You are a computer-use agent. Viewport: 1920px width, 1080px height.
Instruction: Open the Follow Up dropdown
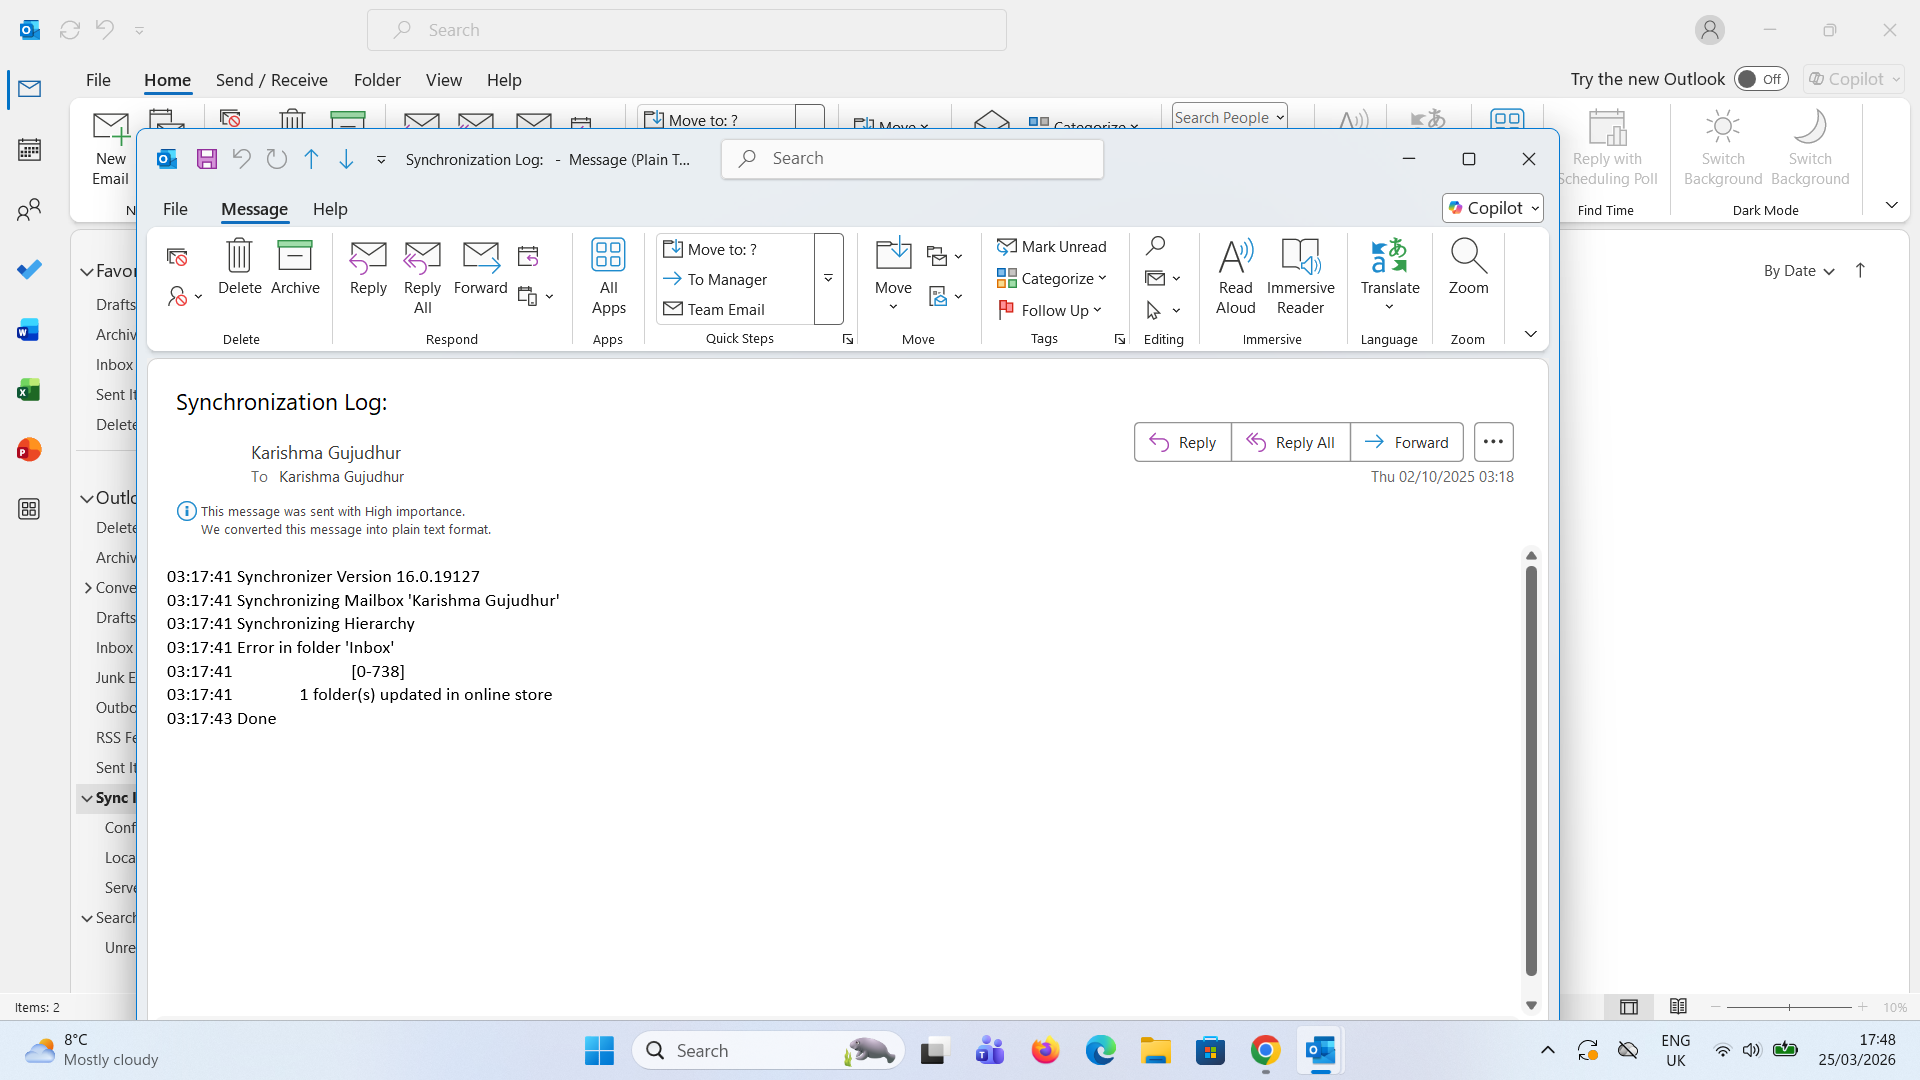point(1050,311)
